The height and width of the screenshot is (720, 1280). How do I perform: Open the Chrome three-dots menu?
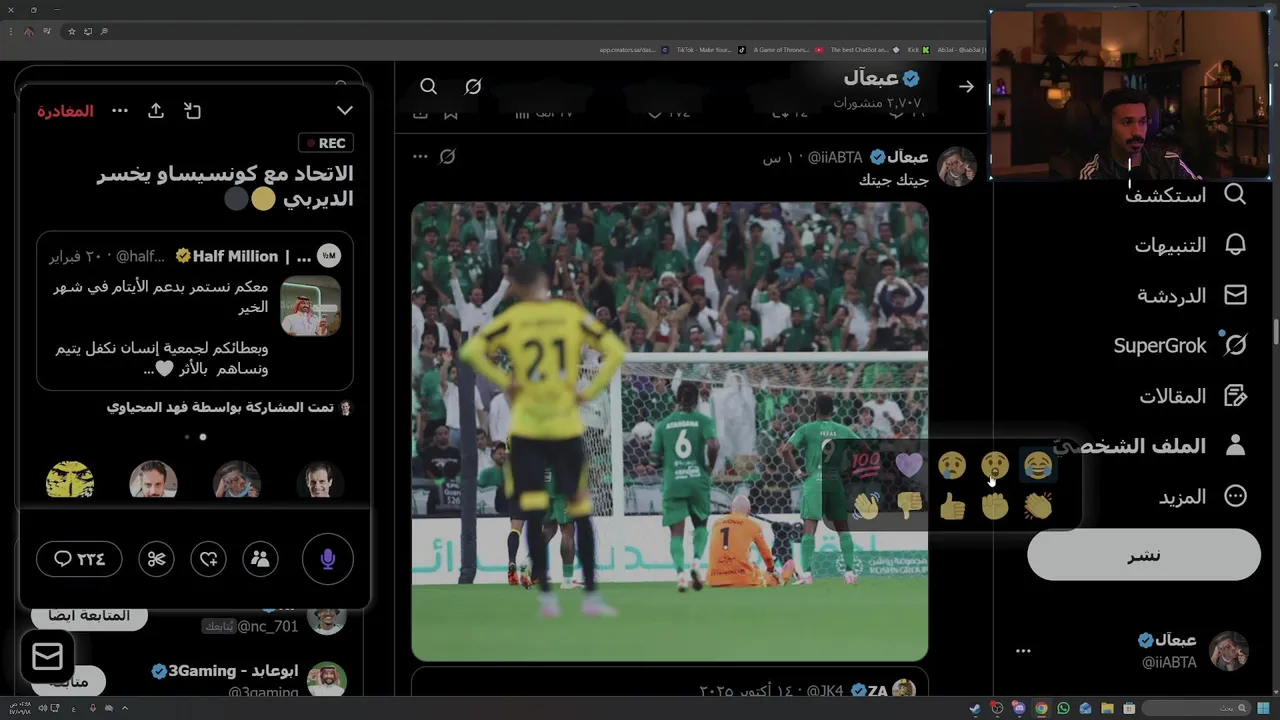point(11,32)
